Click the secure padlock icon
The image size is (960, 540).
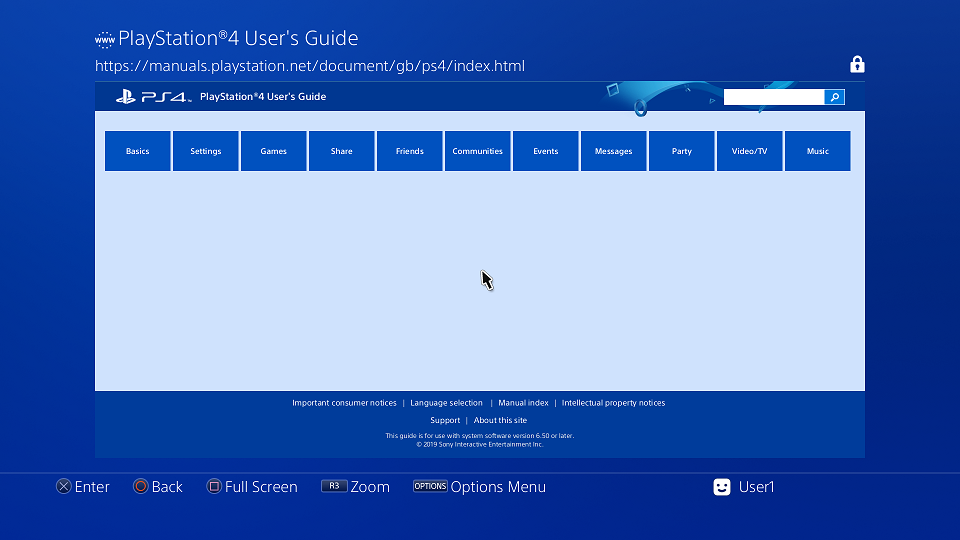857,64
